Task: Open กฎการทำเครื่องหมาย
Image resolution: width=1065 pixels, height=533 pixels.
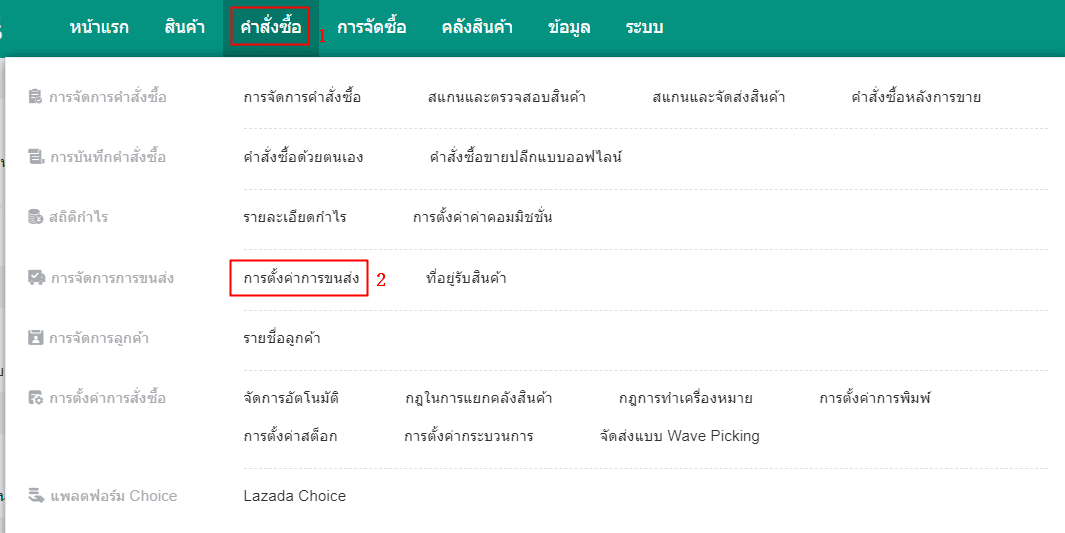Action: pyautogui.click(x=685, y=398)
